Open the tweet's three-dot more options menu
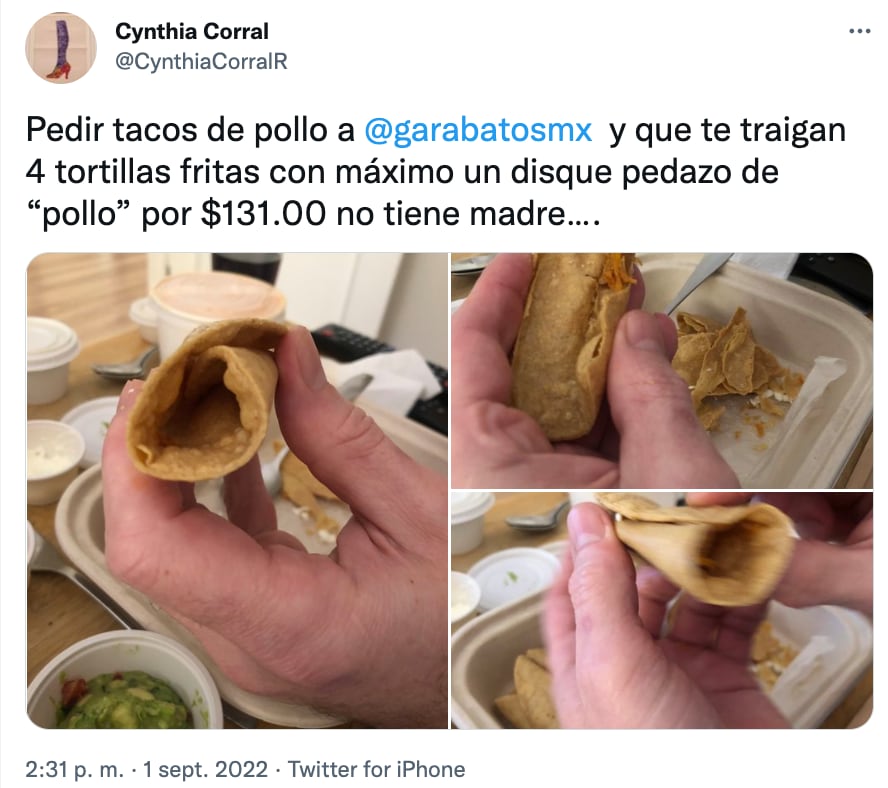This screenshot has width=888, height=788. point(859,32)
